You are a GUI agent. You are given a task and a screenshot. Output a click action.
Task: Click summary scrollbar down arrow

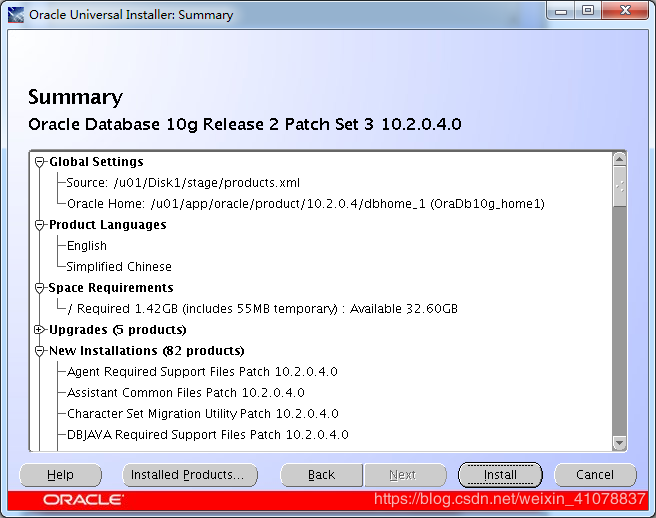tap(619, 442)
